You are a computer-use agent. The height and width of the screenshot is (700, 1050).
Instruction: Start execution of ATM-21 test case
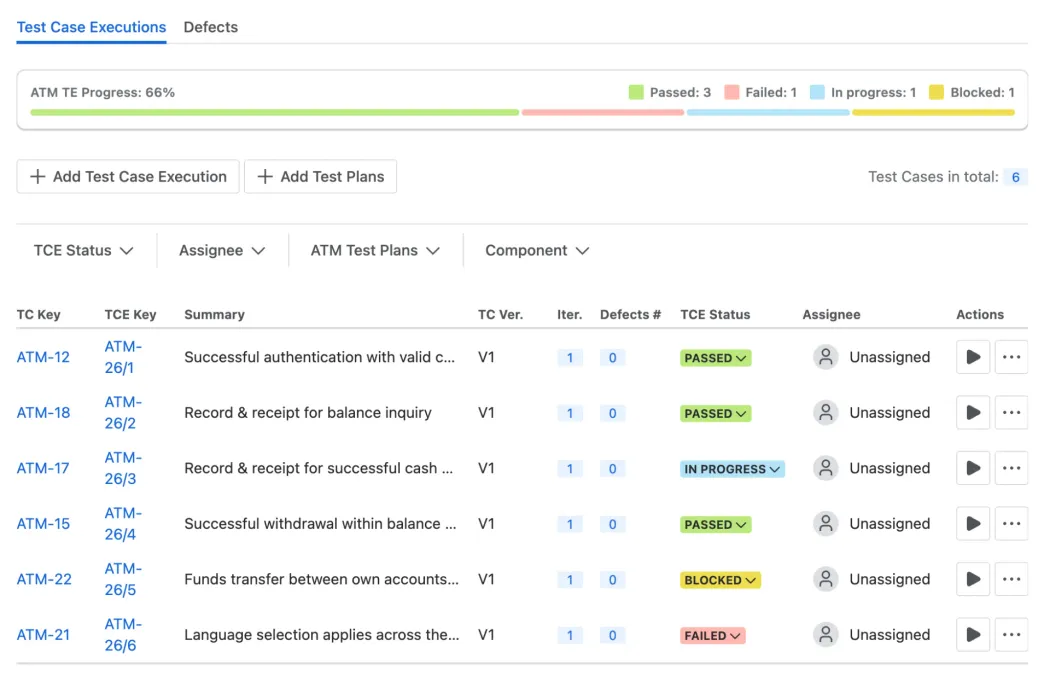973,635
